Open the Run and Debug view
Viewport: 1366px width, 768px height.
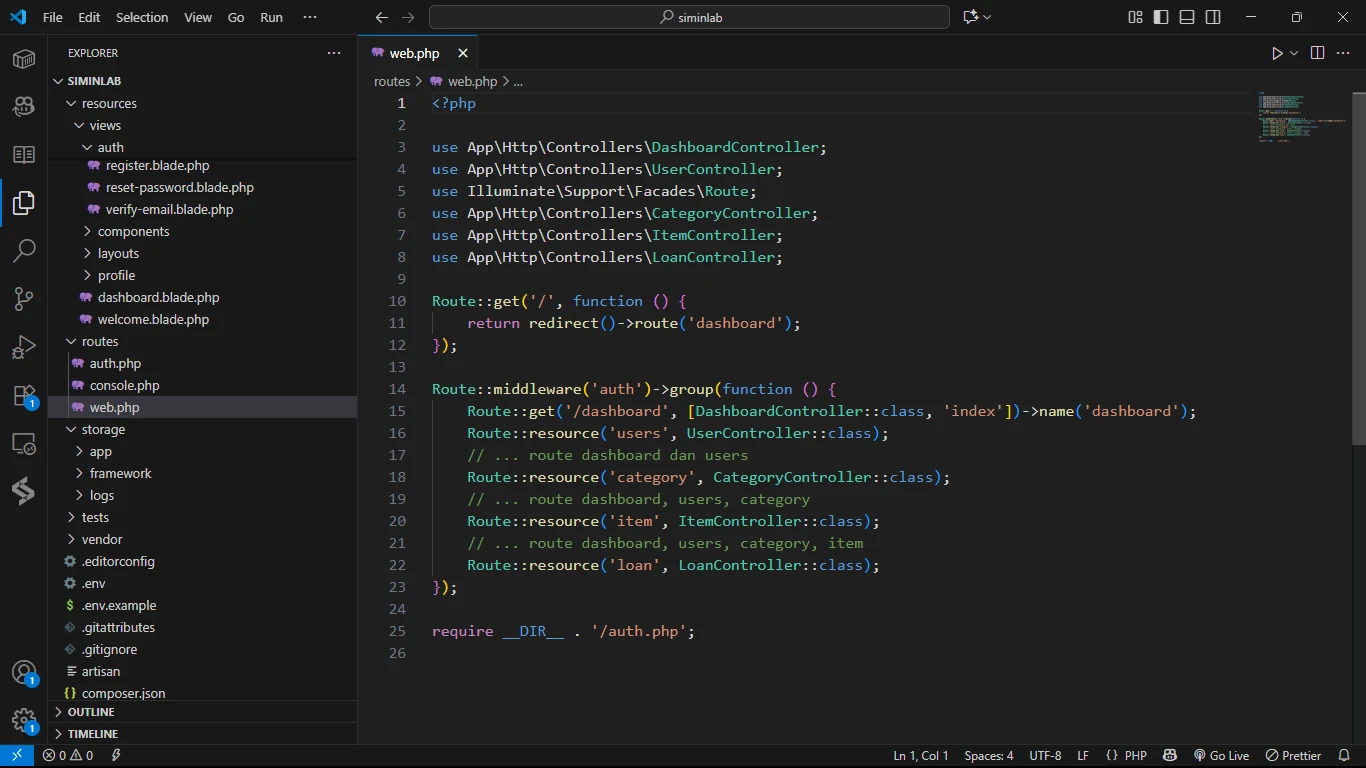24,347
